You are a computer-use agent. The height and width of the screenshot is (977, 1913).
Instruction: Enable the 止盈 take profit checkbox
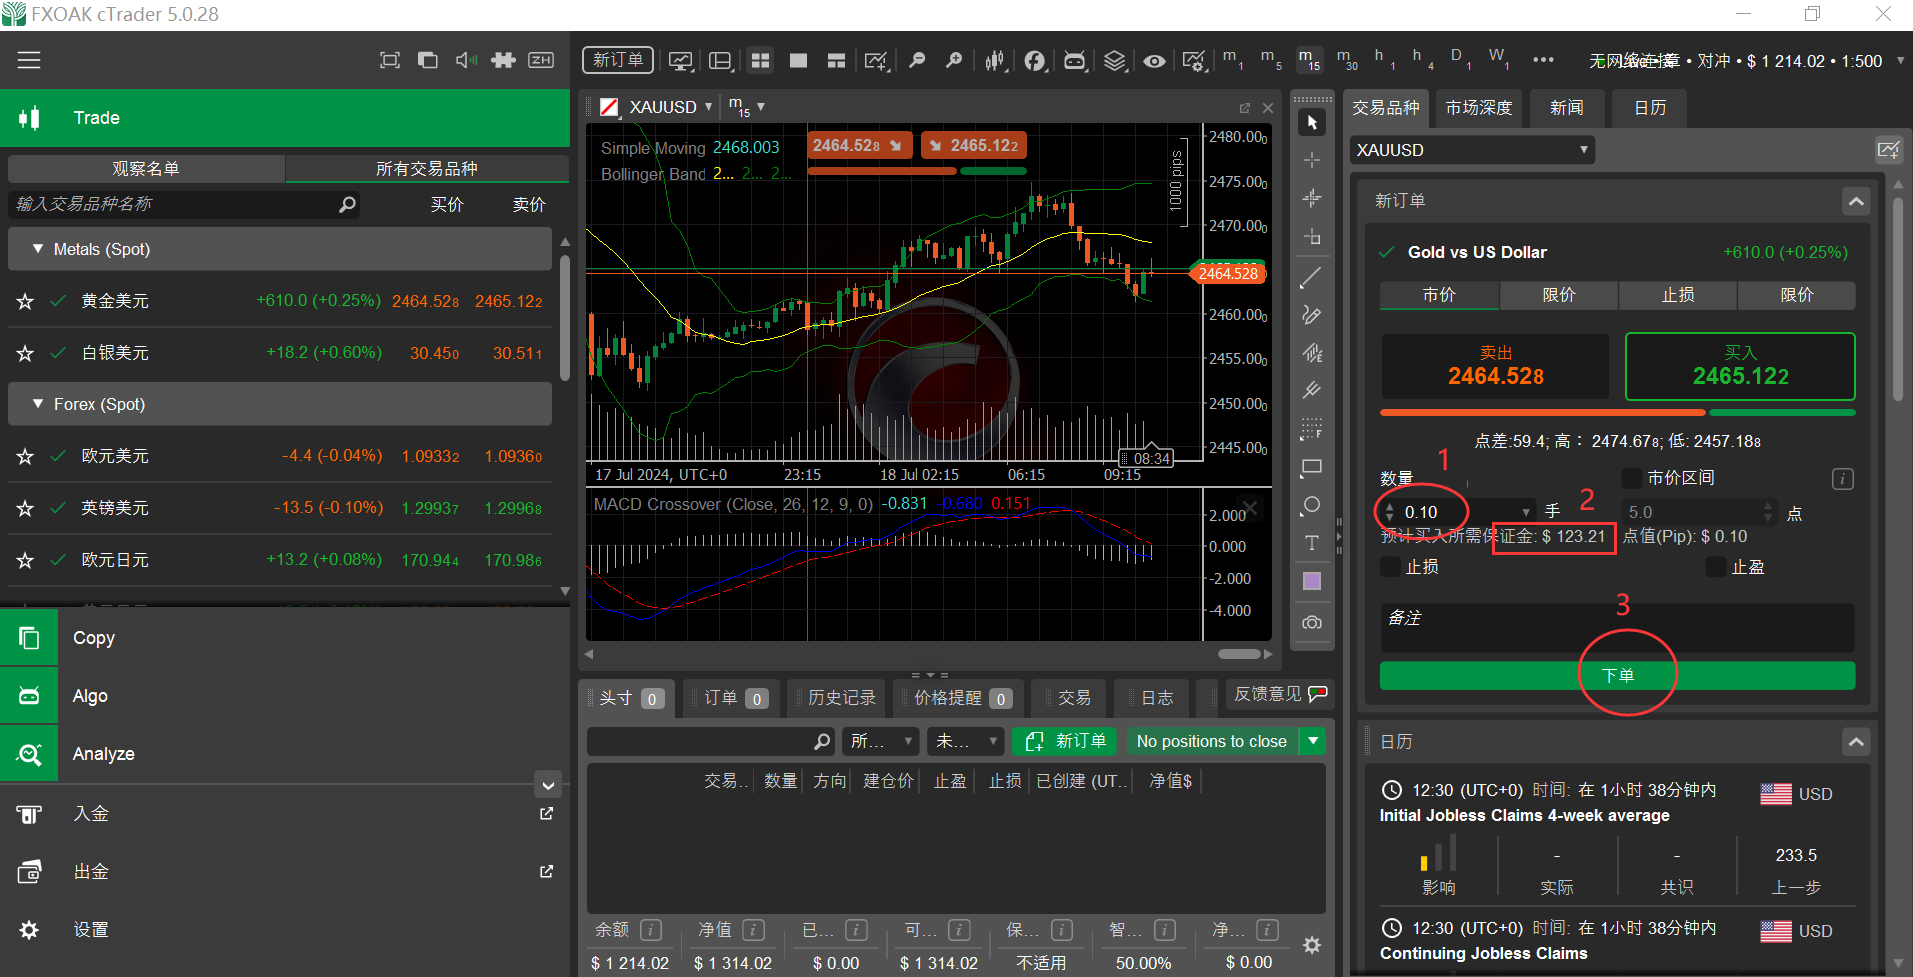(x=1716, y=567)
